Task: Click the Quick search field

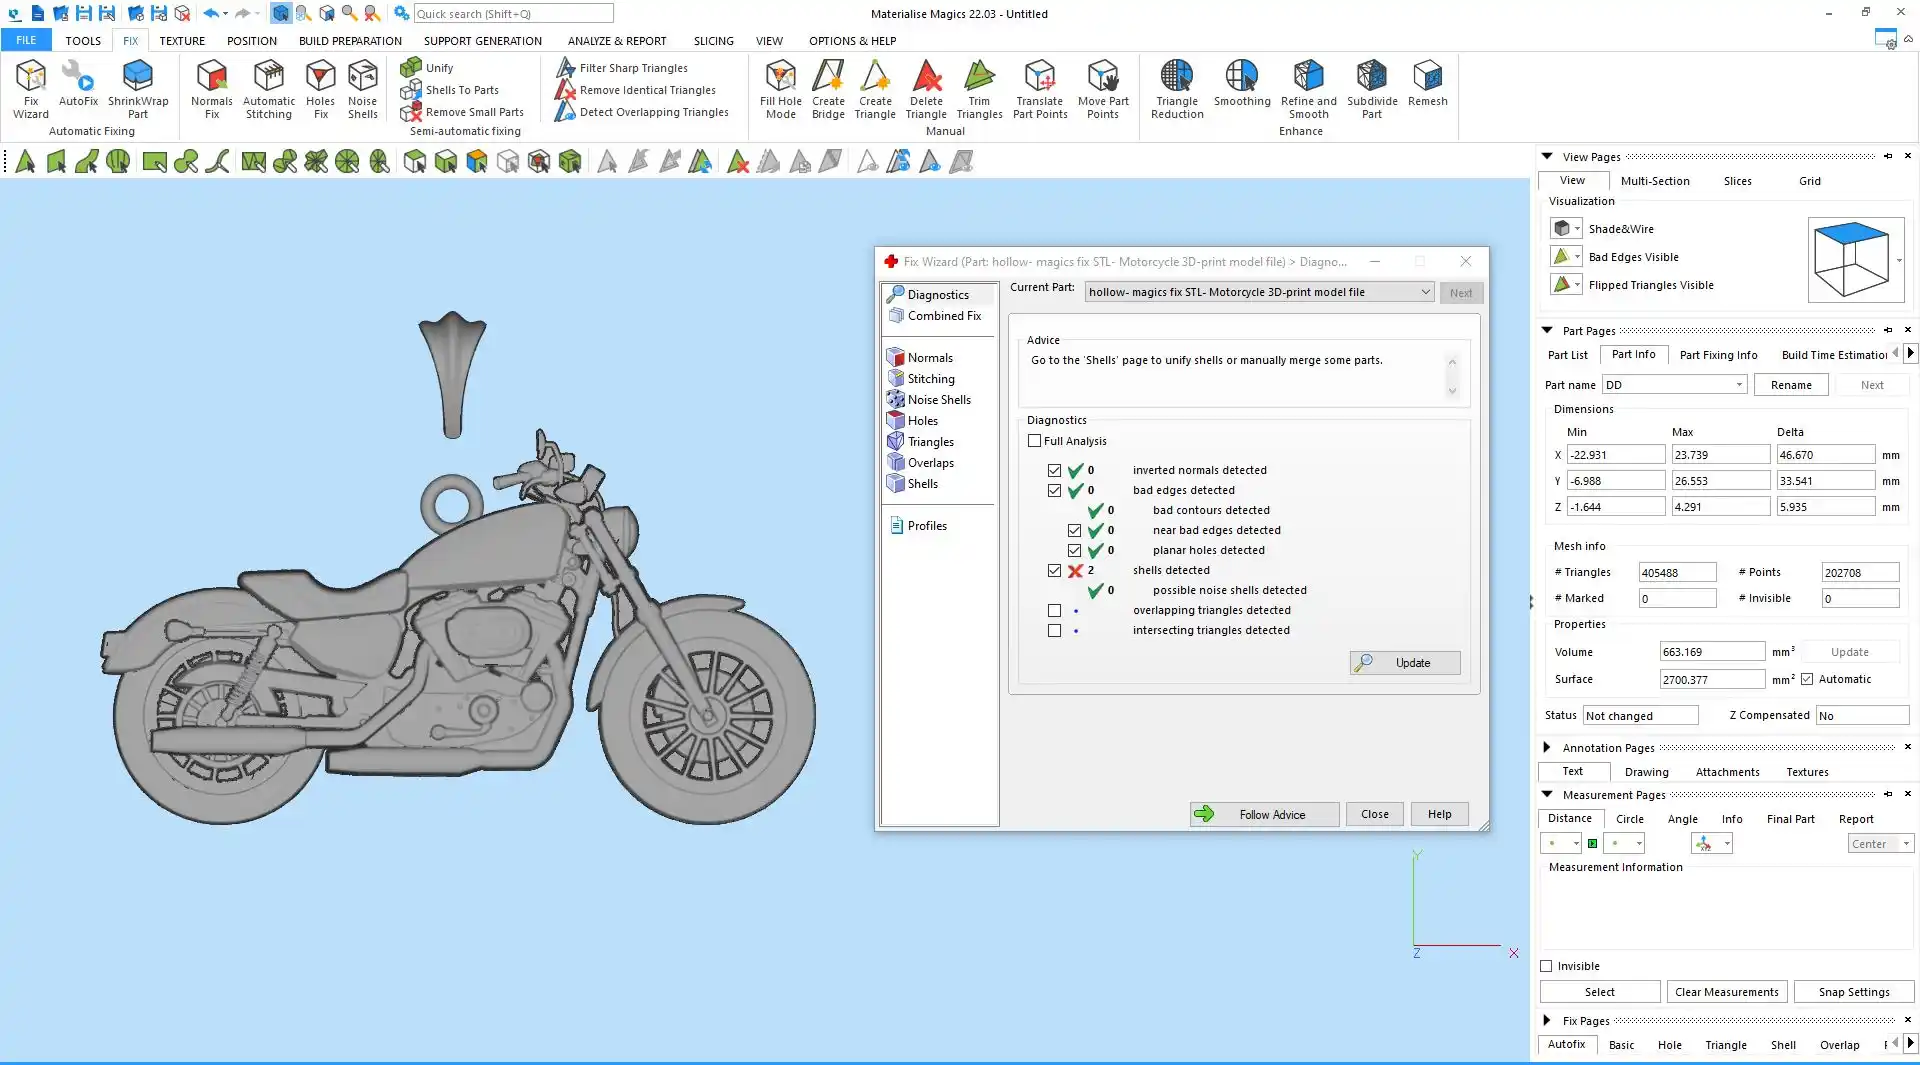Action: coord(512,14)
